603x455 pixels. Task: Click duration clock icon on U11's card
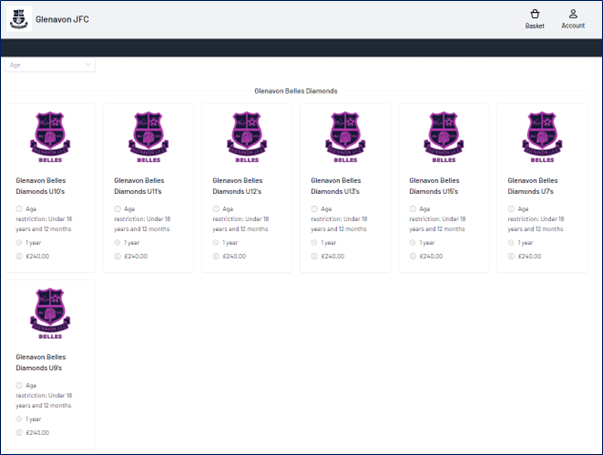click(117, 243)
